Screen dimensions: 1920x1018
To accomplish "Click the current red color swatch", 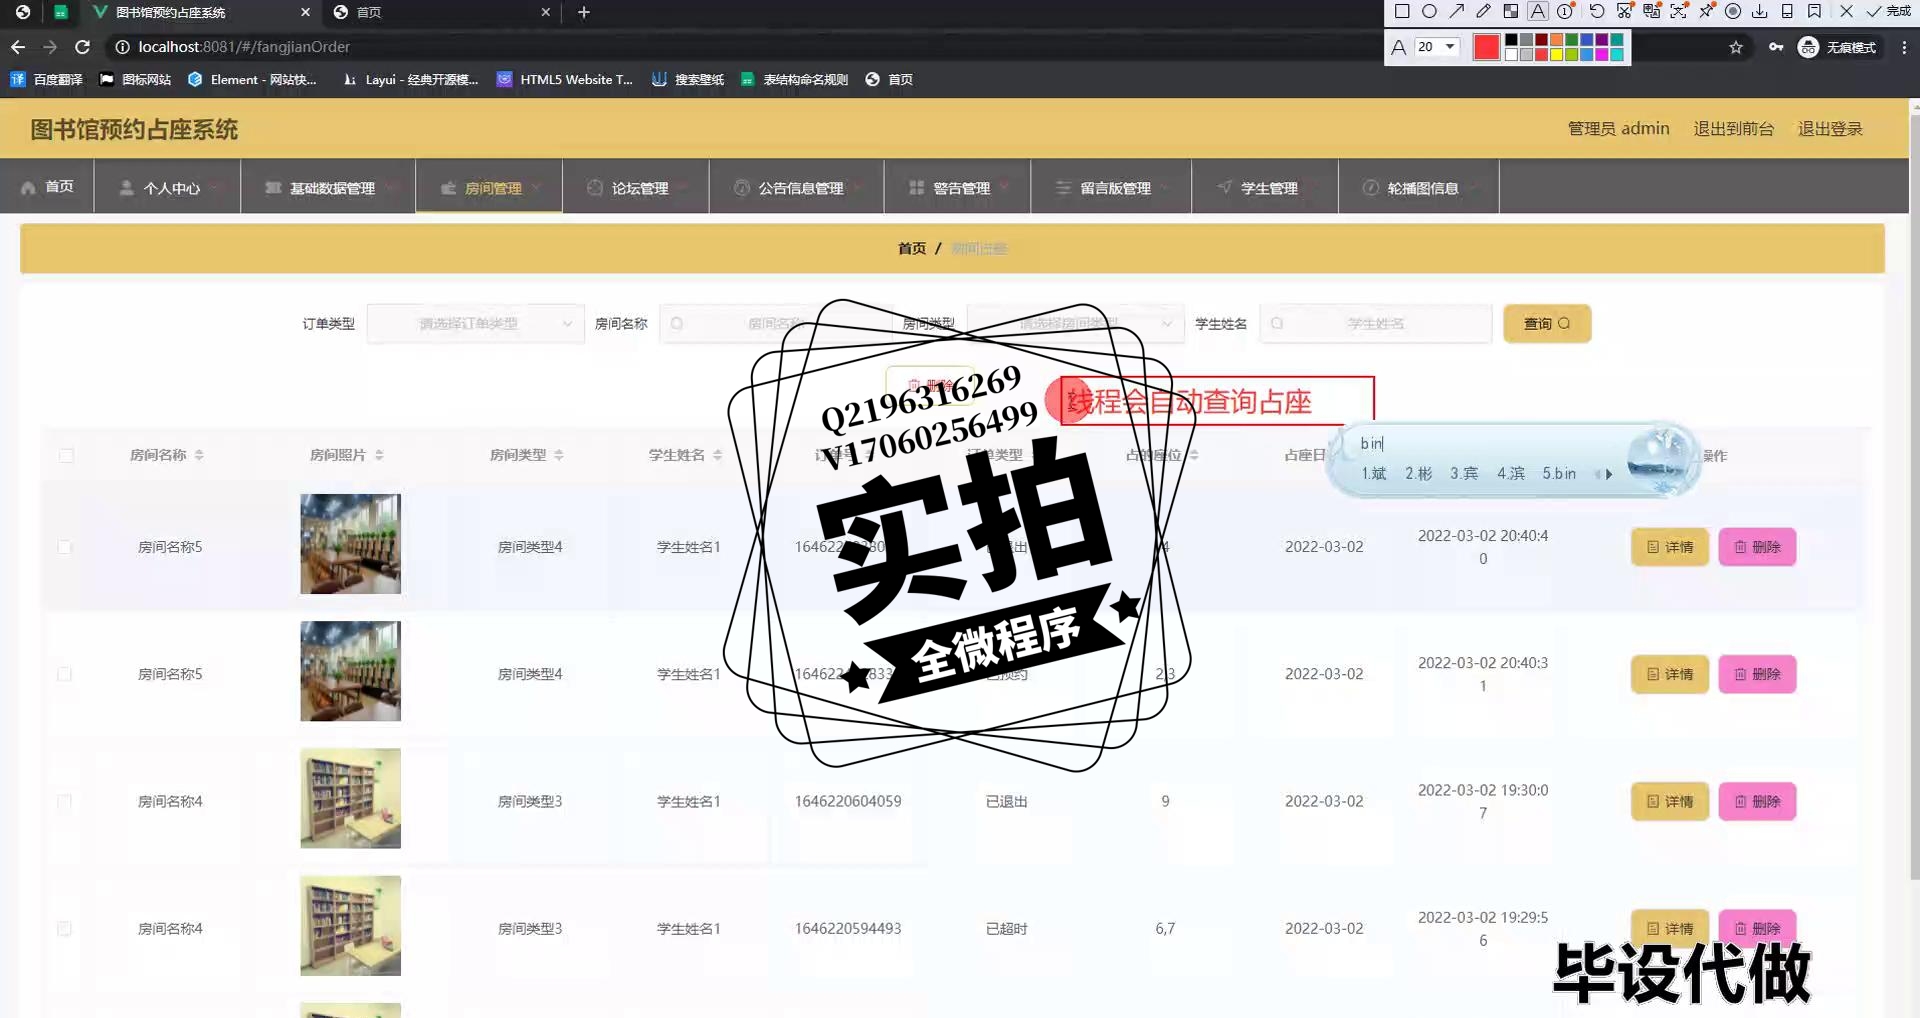I will point(1486,47).
